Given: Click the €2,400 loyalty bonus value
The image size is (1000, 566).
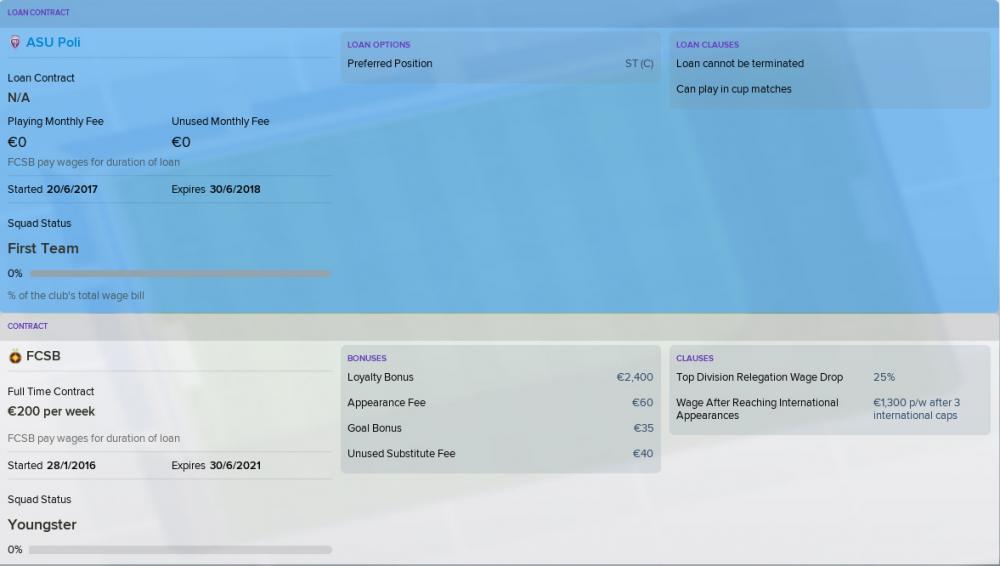Looking at the screenshot, I should tap(635, 377).
